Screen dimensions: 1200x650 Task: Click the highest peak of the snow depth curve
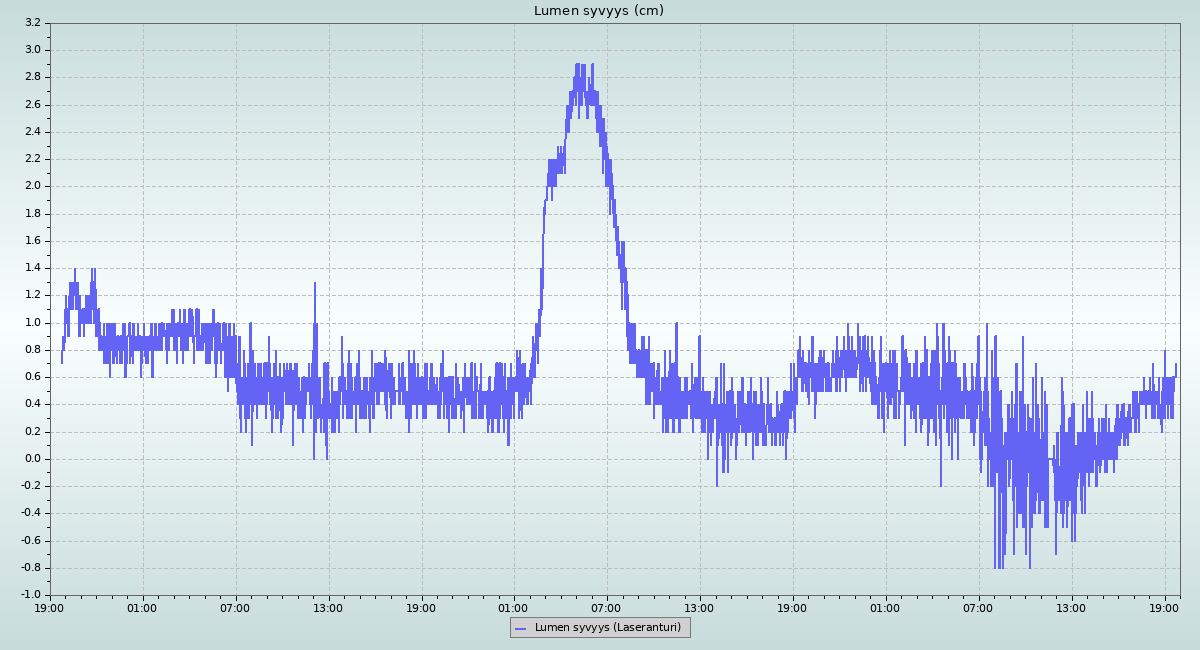(578, 65)
